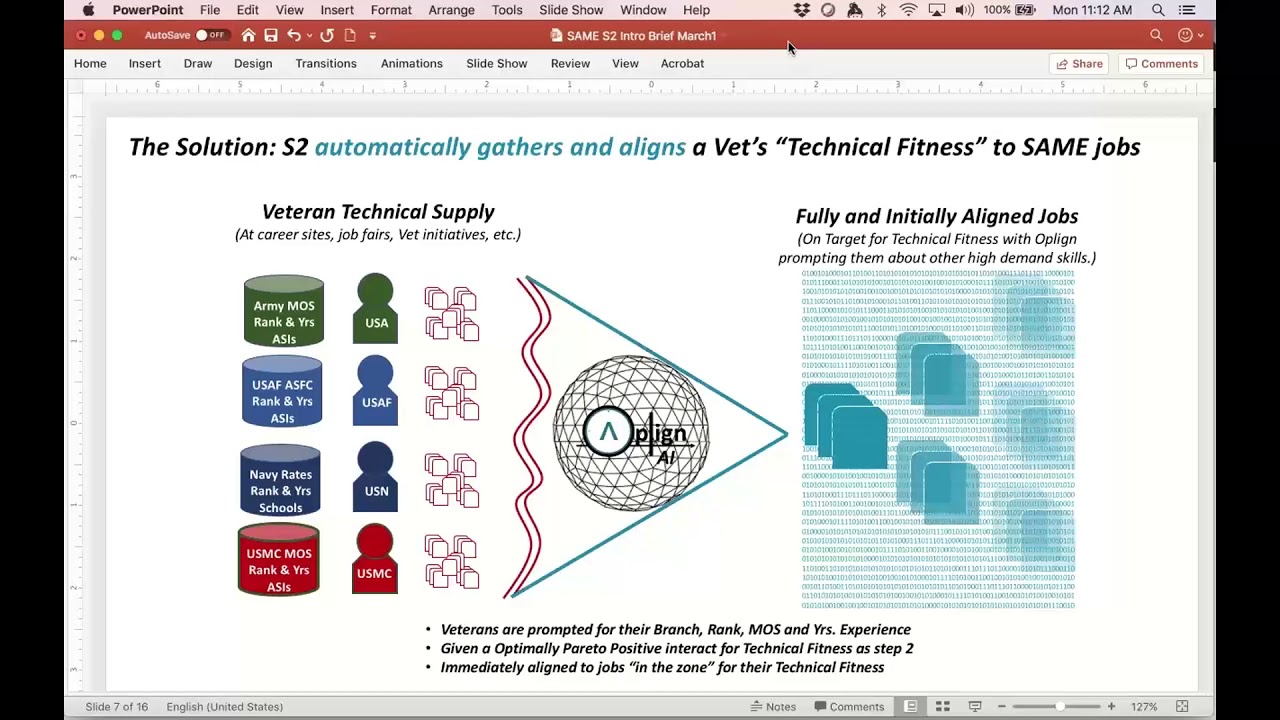Viewport: 1280px width, 720px height.
Task: Start the slide show from the status bar
Action: coord(975,707)
